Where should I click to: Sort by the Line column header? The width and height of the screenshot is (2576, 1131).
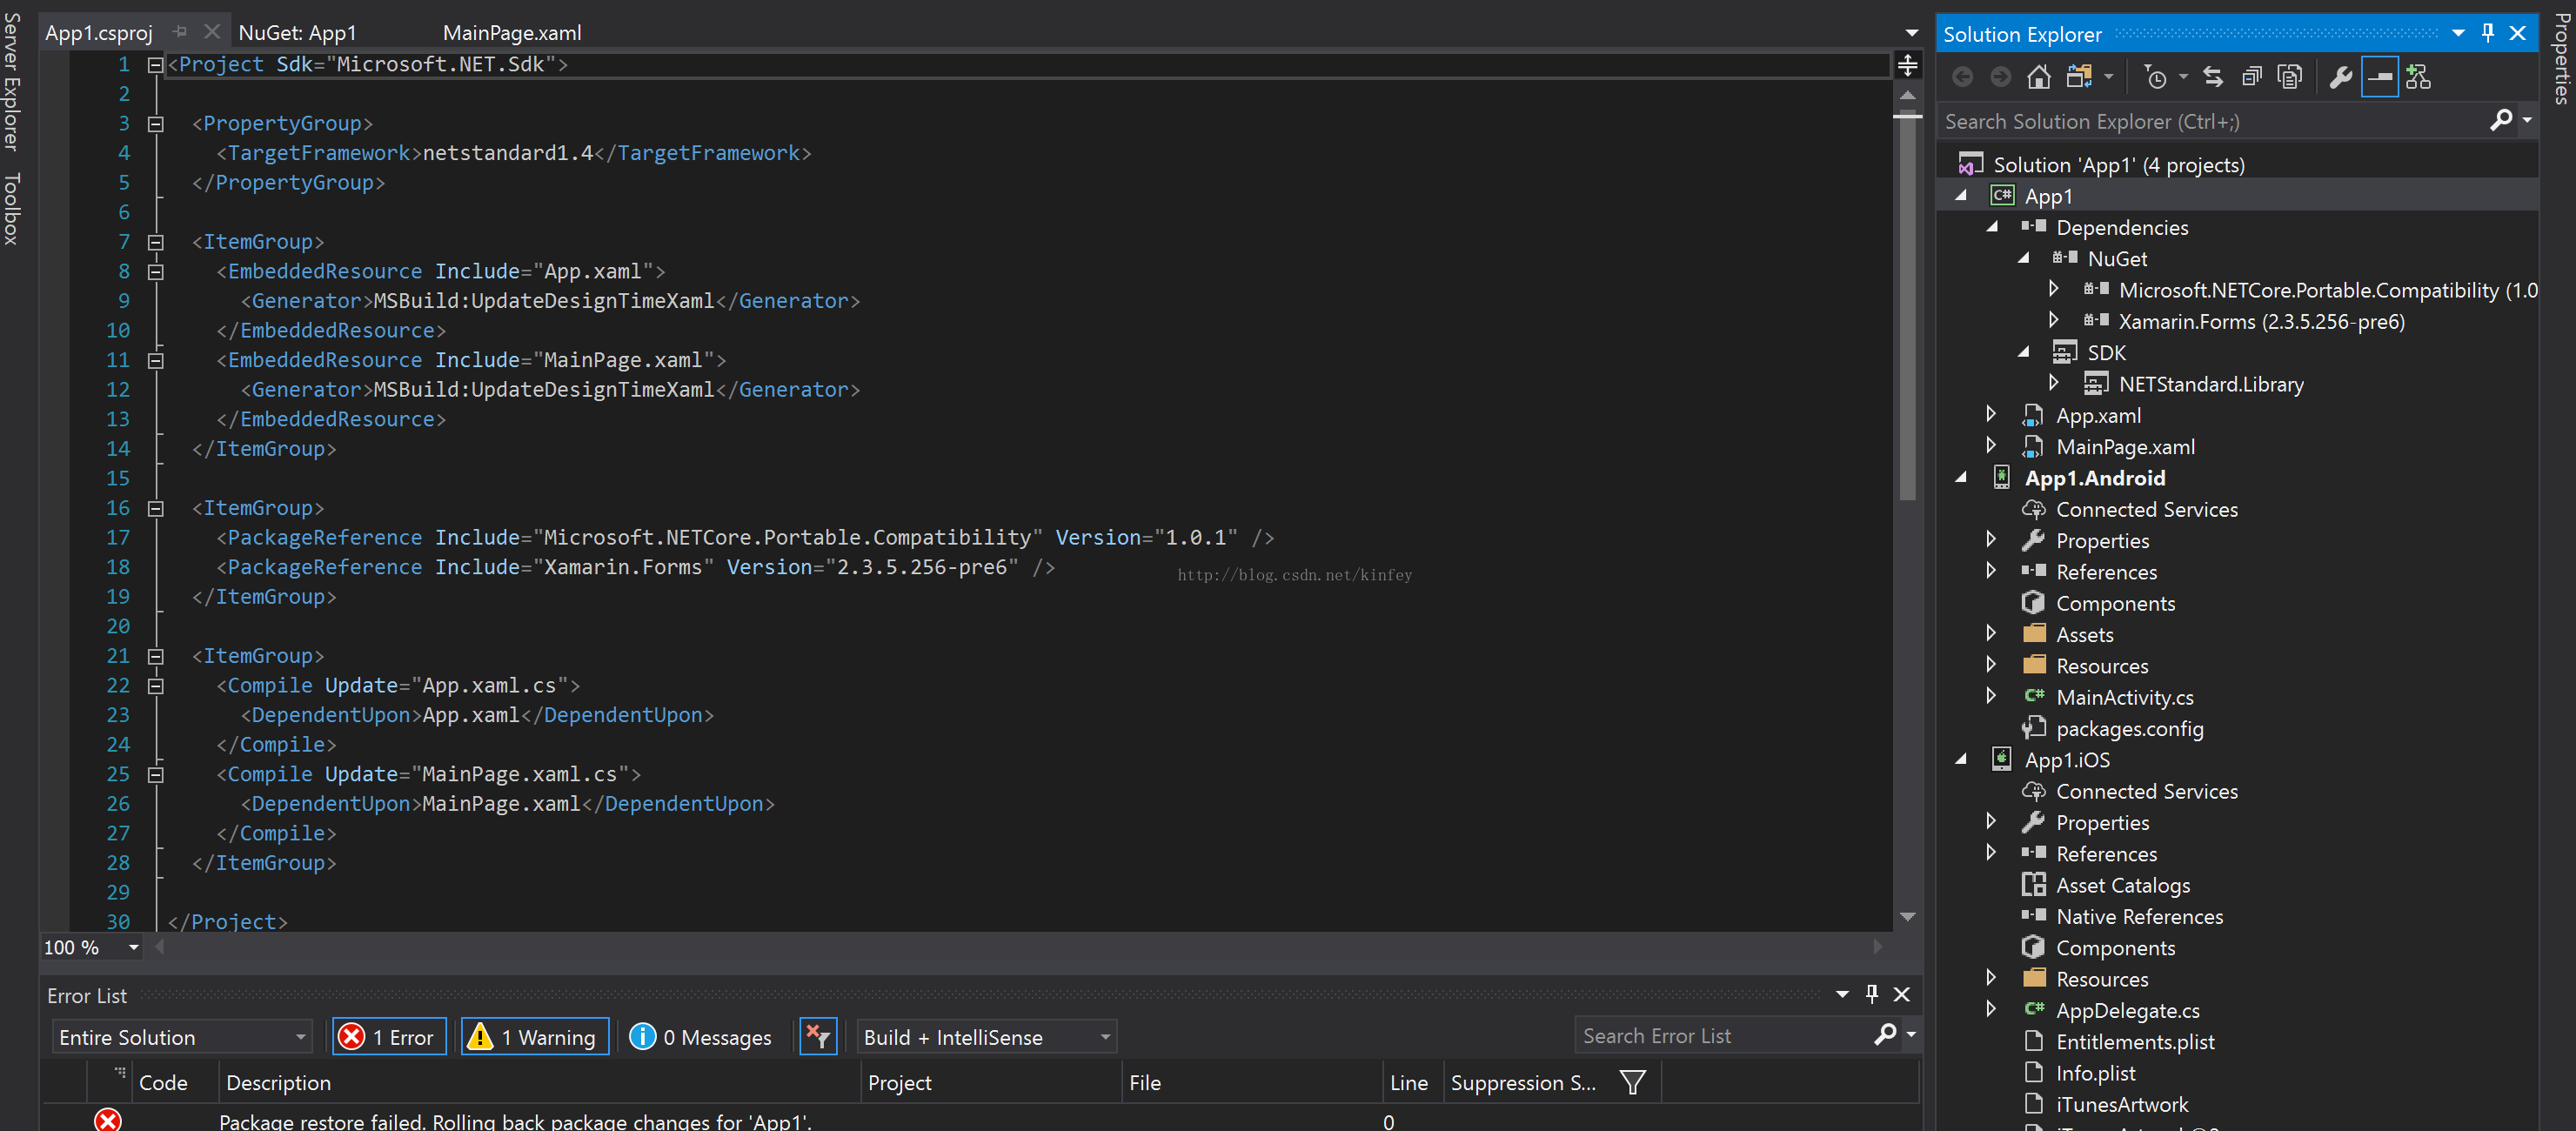tap(1412, 1082)
